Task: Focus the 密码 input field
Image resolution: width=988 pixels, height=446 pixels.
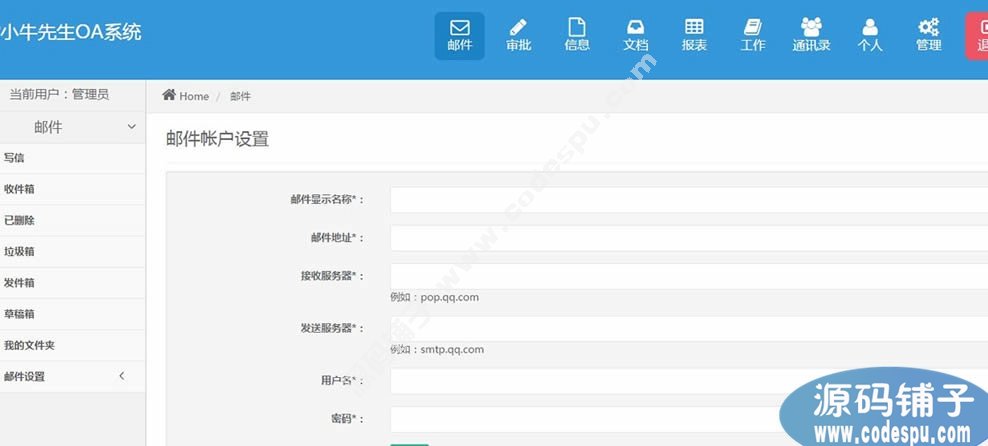Action: (x=689, y=420)
